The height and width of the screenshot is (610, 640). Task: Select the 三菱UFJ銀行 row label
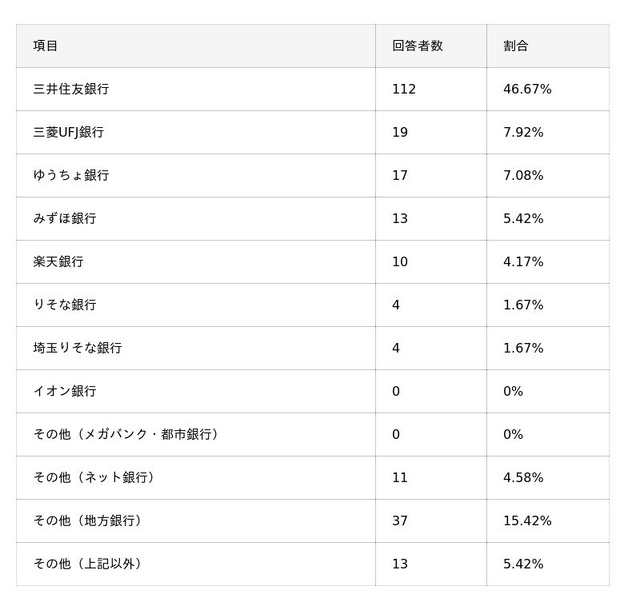[x=68, y=132]
